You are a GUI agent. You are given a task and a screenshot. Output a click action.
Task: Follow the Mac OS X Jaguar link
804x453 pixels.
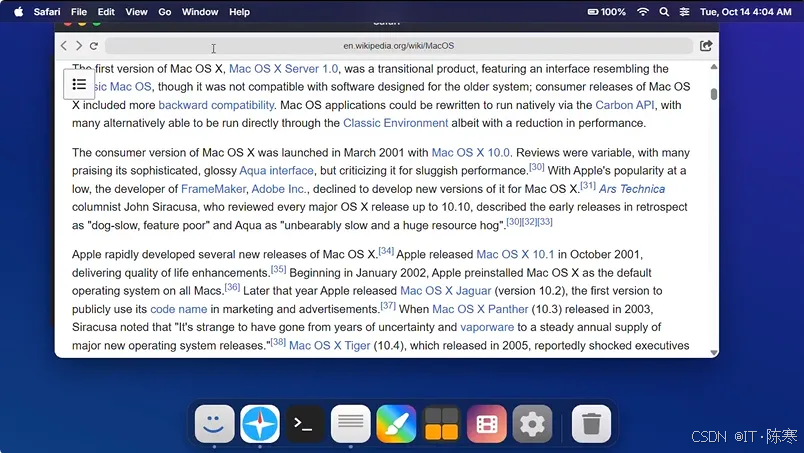pos(446,291)
